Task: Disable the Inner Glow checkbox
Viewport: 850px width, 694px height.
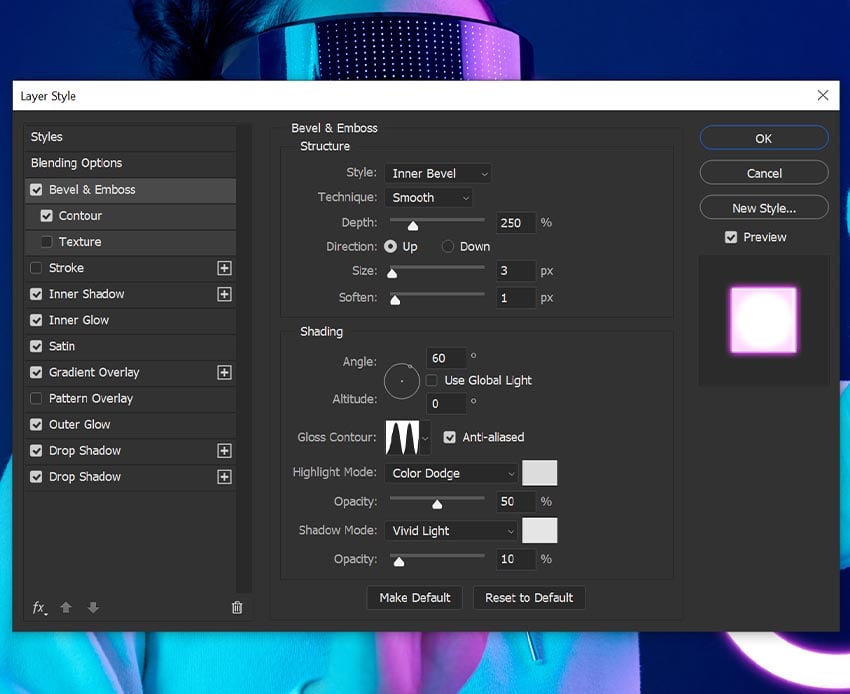Action: 36,320
